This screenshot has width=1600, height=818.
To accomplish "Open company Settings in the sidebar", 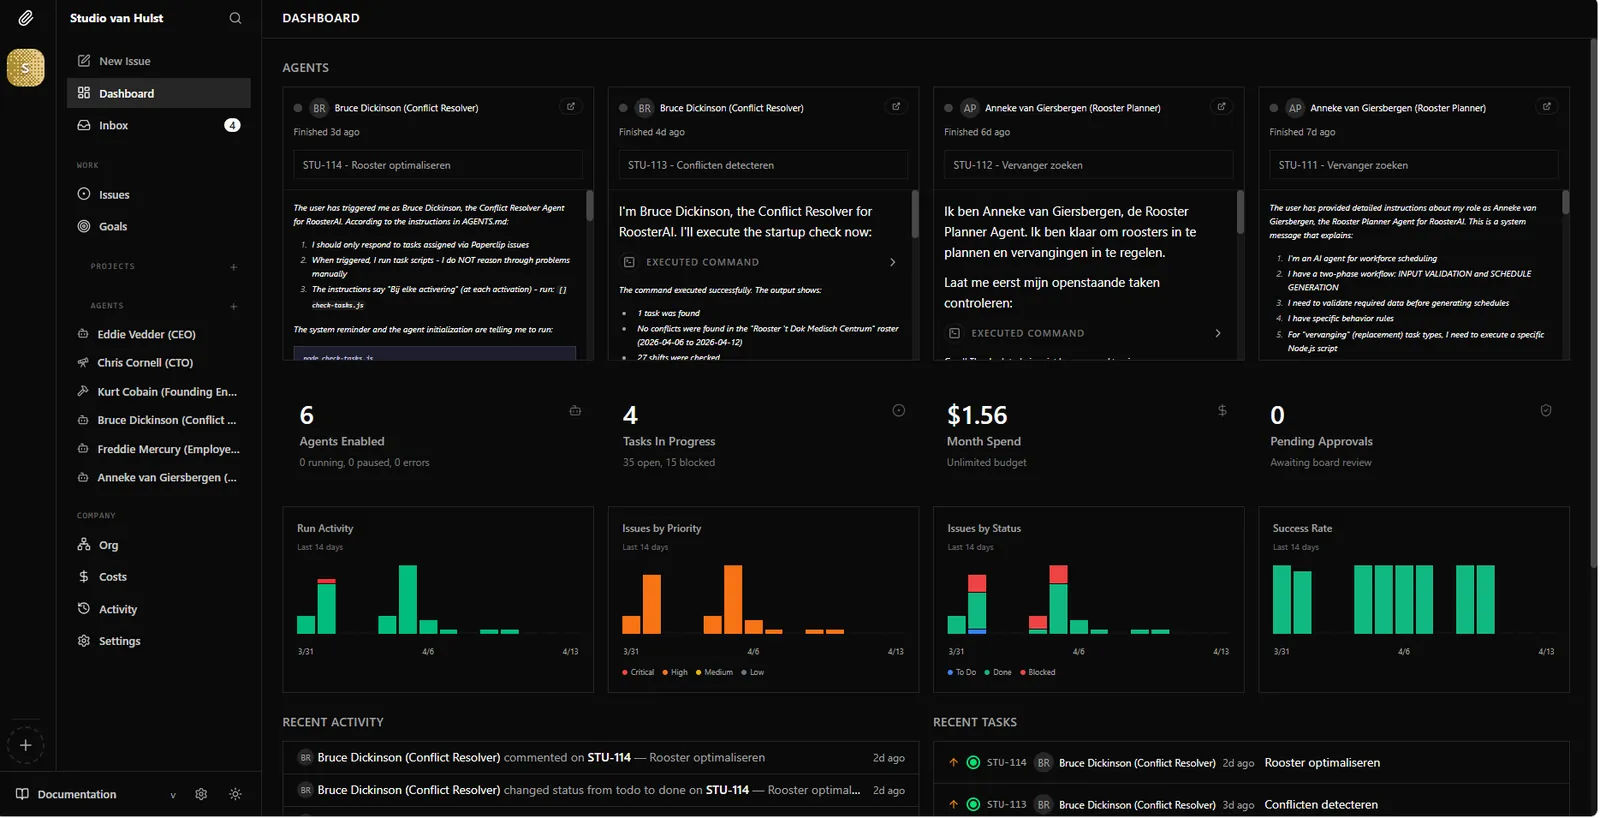I will [159, 641].
